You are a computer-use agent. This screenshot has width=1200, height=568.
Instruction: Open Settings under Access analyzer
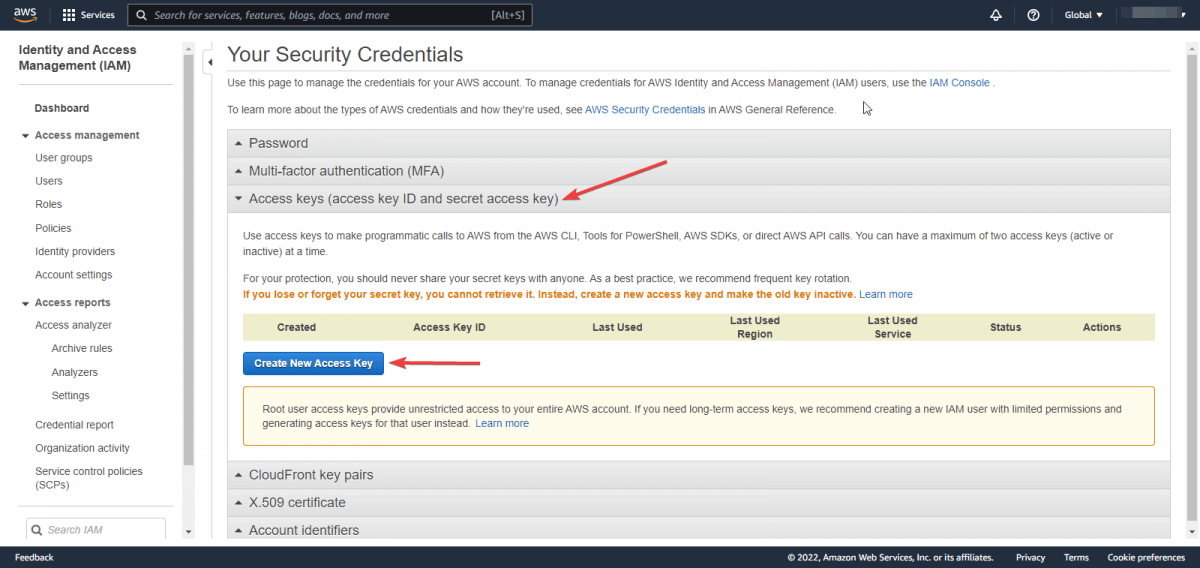(71, 395)
